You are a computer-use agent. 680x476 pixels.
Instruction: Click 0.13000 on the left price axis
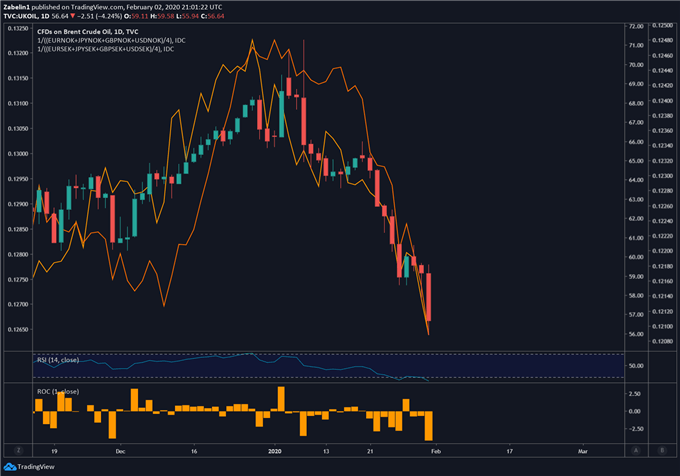pyautogui.click(x=18, y=154)
